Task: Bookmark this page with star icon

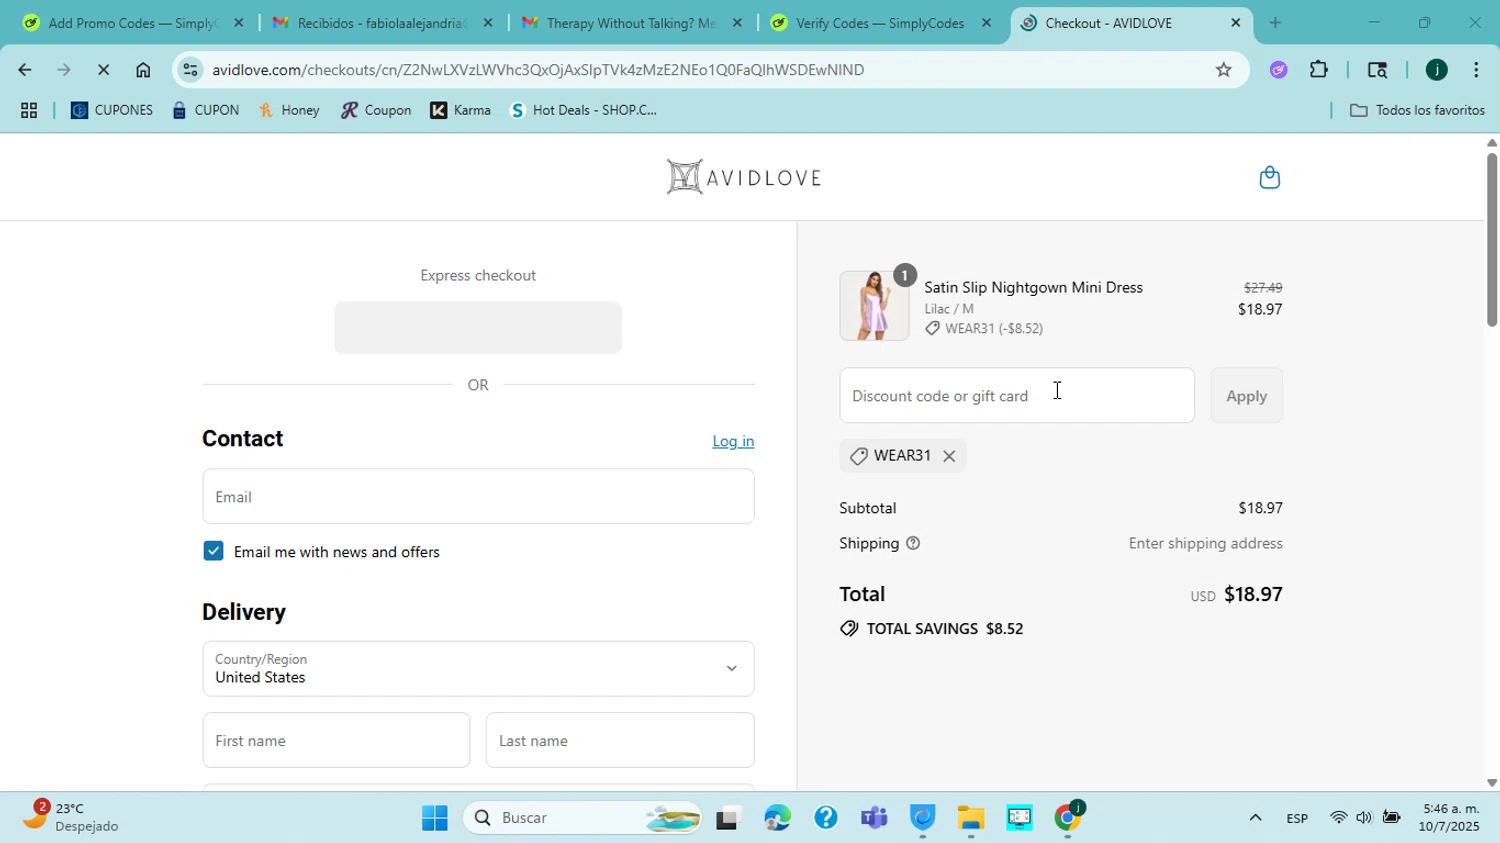Action: point(1223,69)
